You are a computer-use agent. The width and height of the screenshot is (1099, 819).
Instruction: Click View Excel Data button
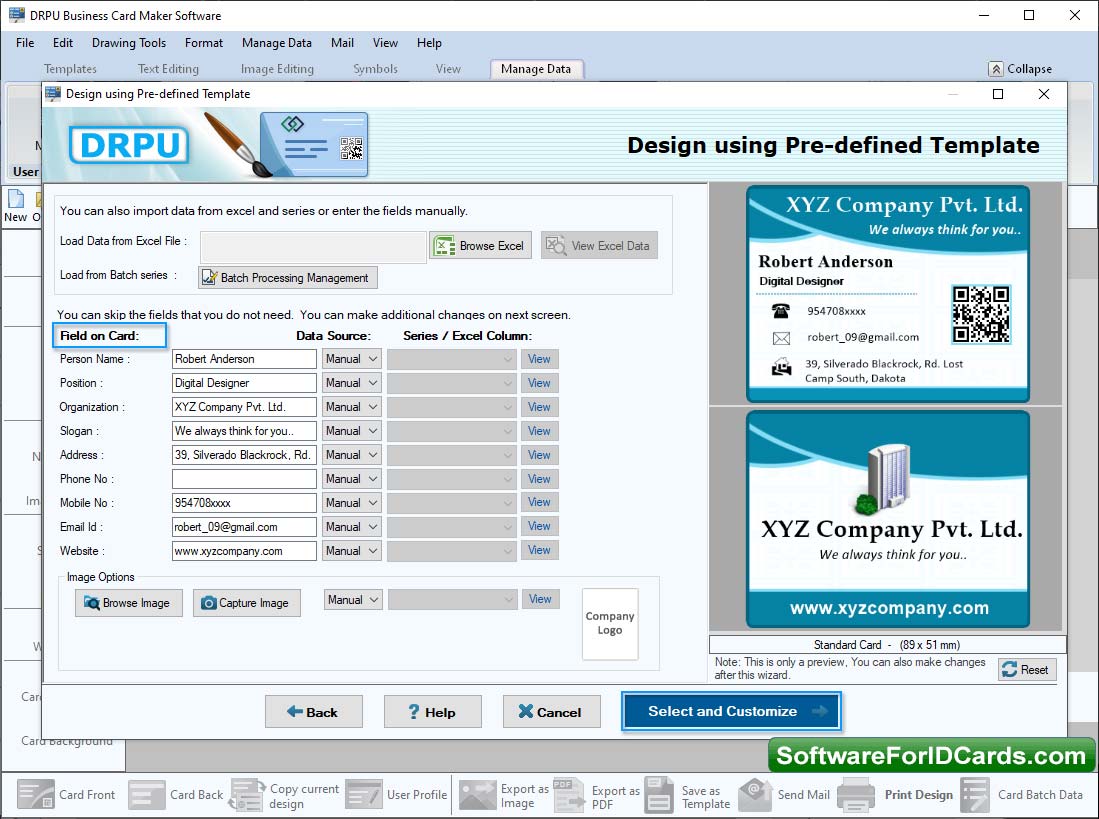(x=599, y=246)
